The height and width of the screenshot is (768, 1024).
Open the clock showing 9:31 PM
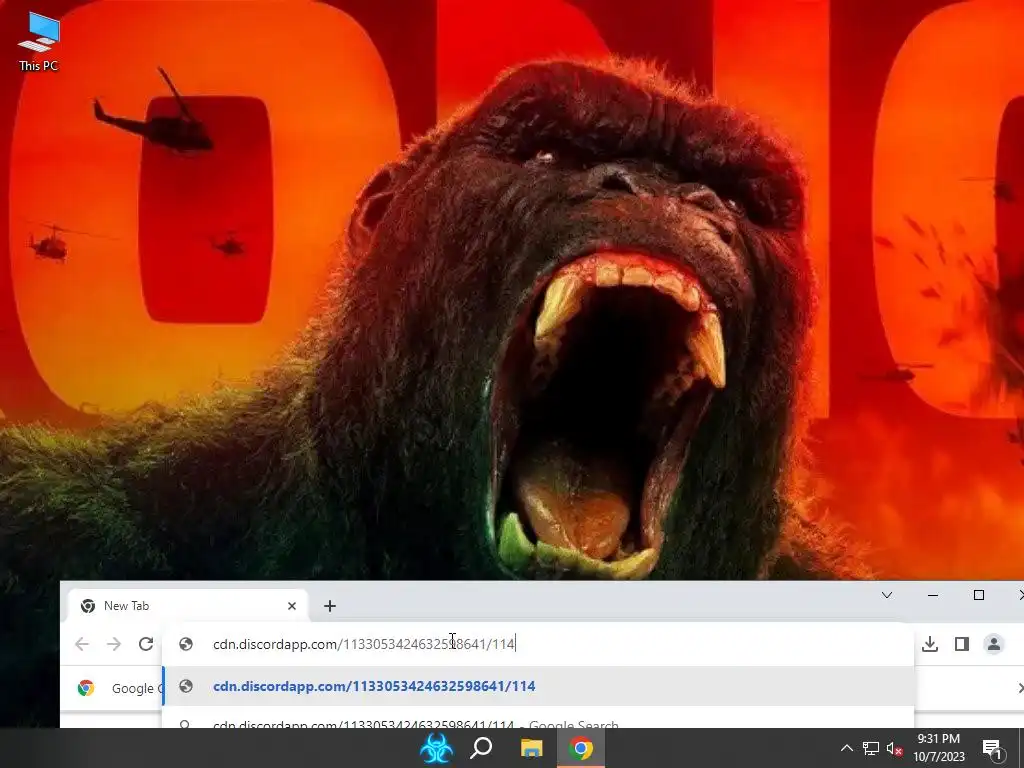938,748
